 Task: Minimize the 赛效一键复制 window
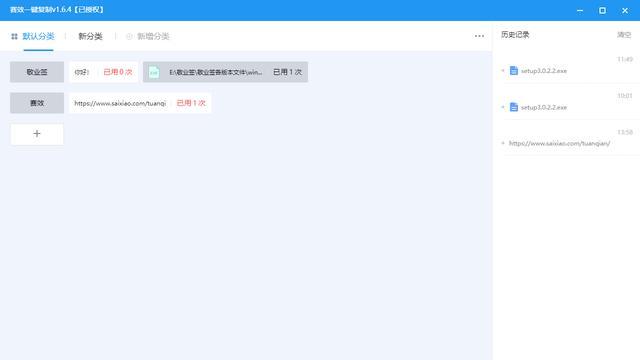point(580,11)
